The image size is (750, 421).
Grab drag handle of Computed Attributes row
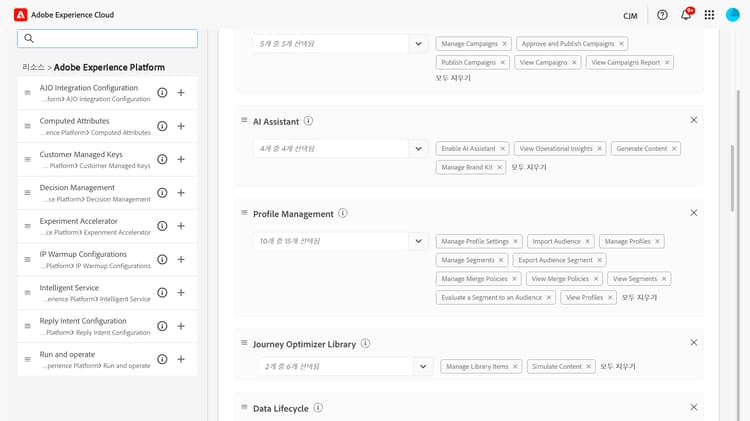pos(27,126)
